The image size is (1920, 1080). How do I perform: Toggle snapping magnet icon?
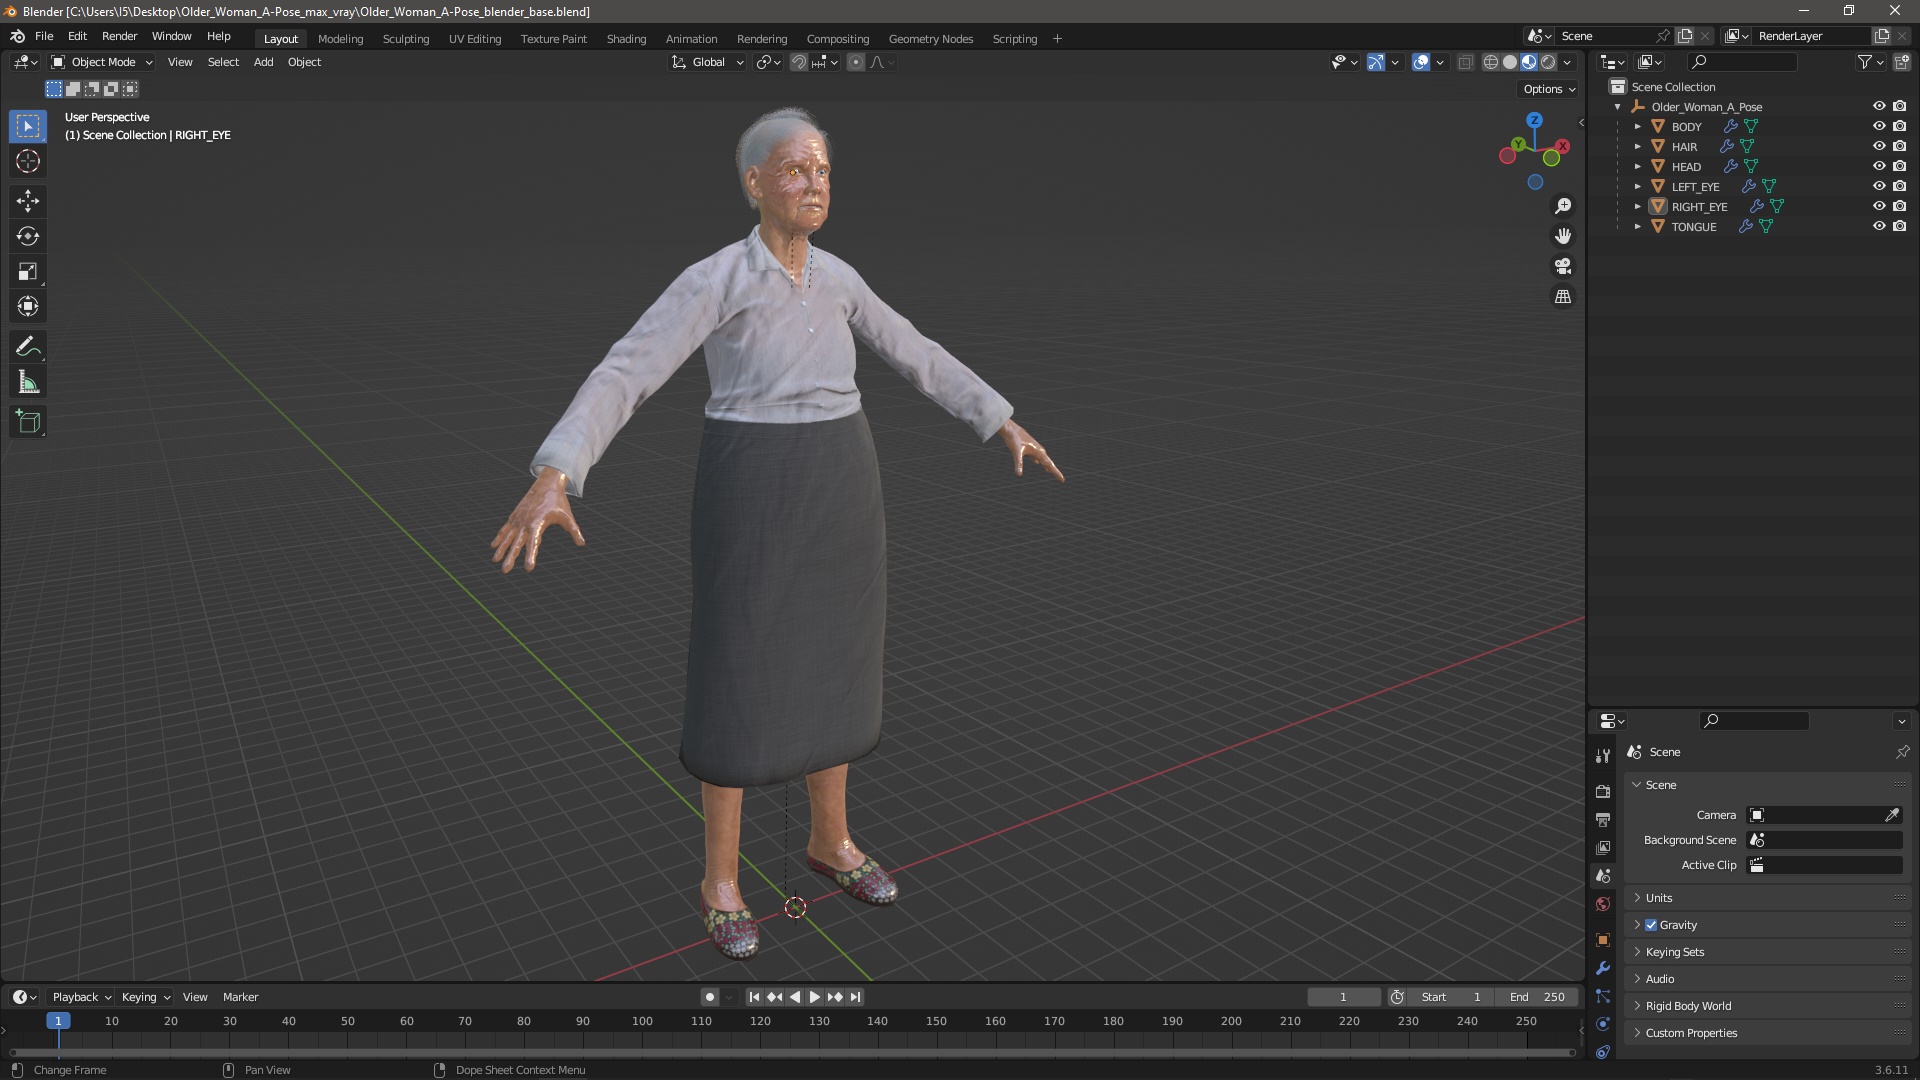pos(798,62)
